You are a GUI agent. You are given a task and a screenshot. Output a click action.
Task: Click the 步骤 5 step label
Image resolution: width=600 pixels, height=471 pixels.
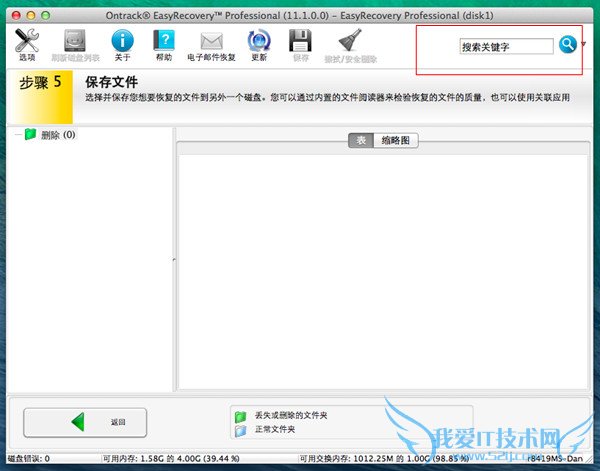(40, 82)
